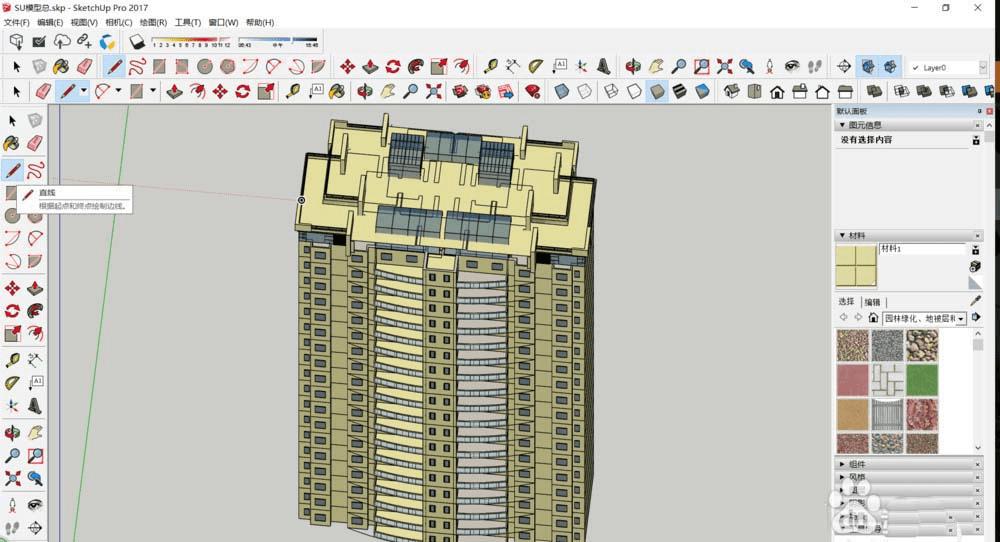
Task: Open the 相机(C) menu
Action: 119,22
